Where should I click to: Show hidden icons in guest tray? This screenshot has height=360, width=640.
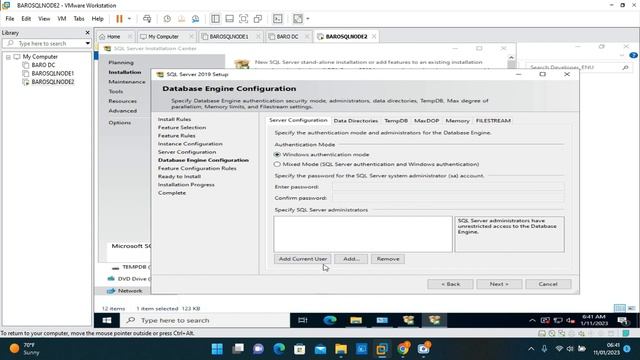click(x=532, y=320)
